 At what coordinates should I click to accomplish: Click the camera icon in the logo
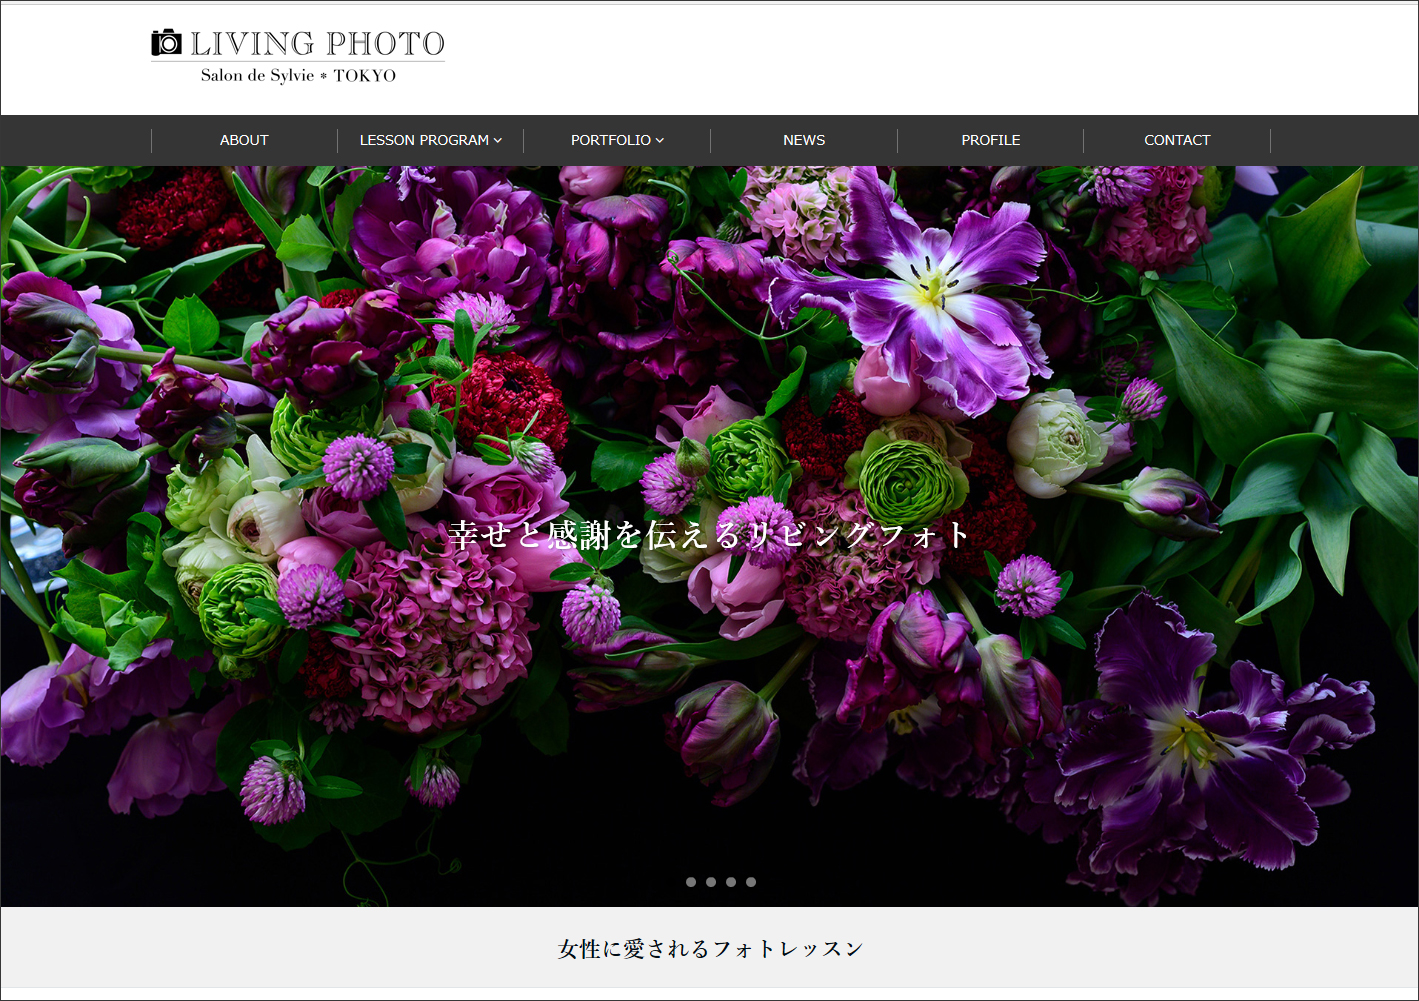pyautogui.click(x=166, y=42)
